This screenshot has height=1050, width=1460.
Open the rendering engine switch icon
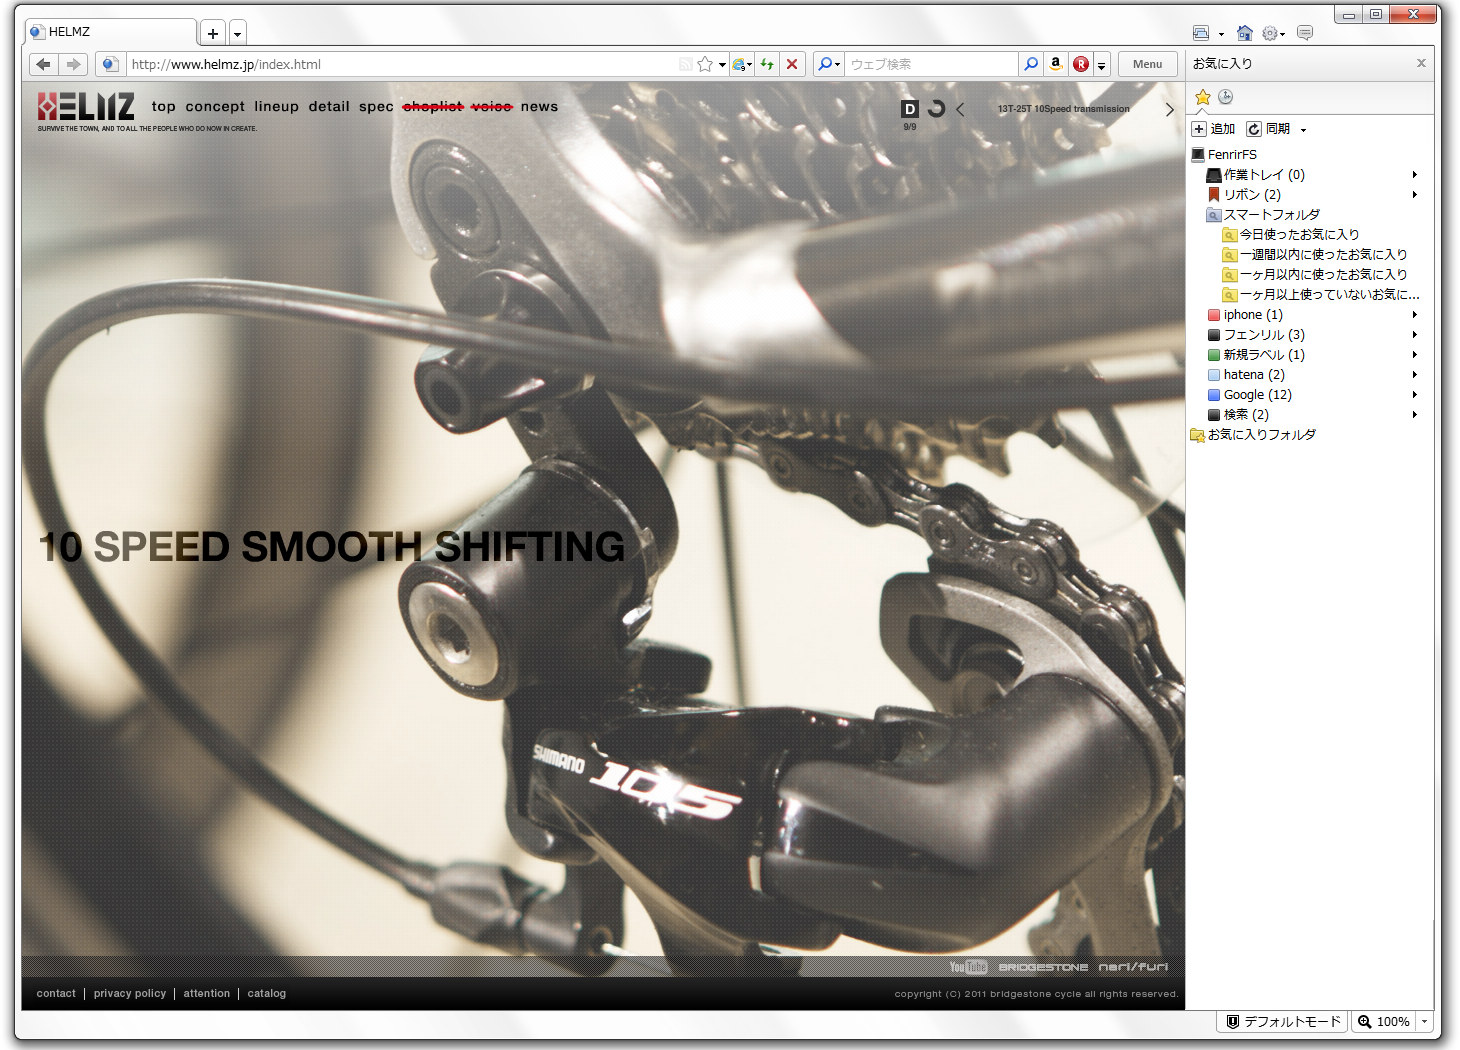pos(741,64)
